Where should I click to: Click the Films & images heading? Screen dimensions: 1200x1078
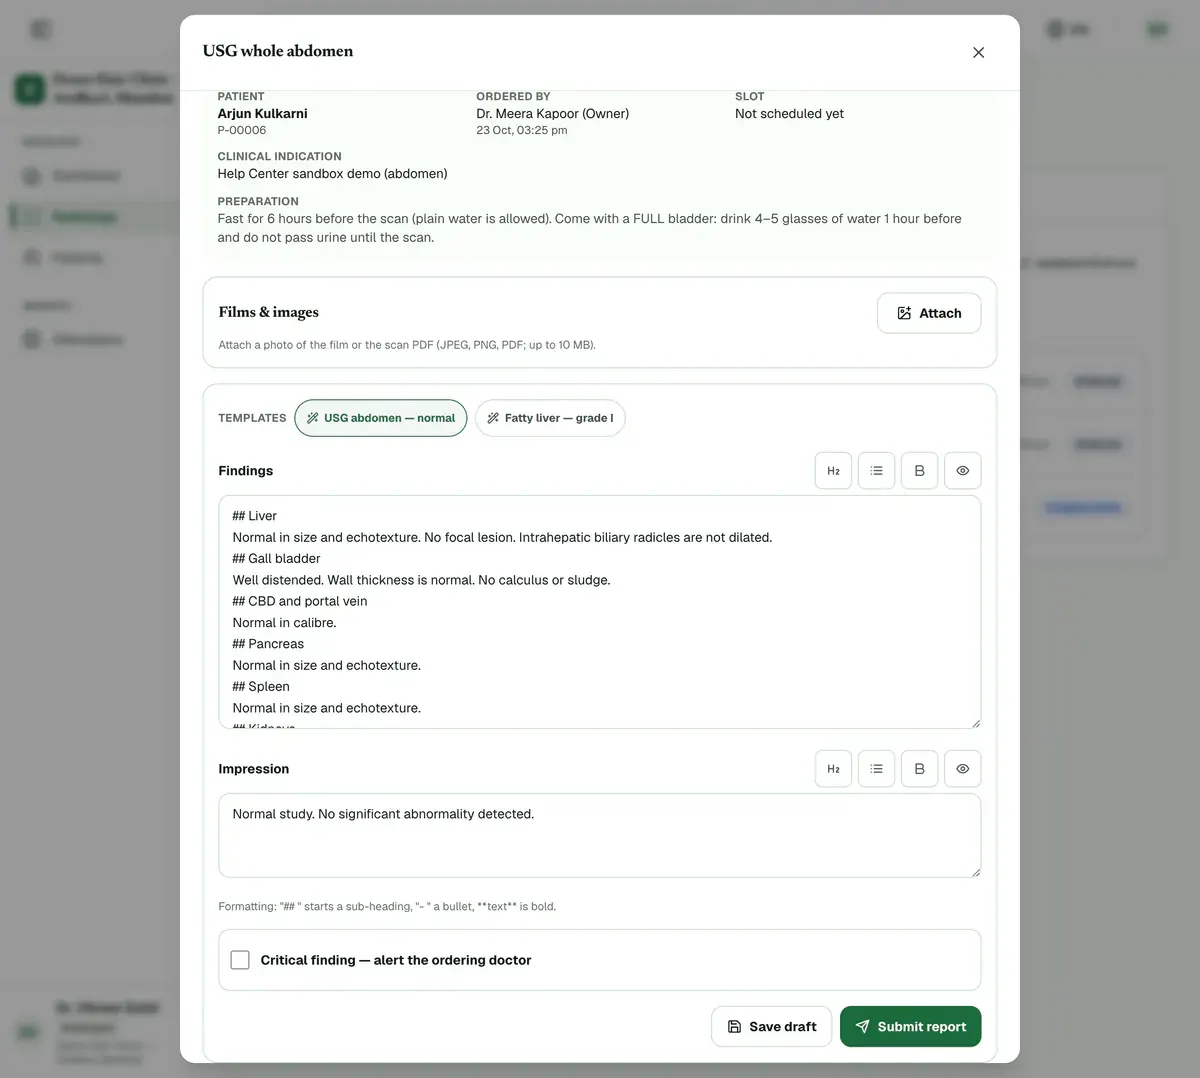tap(269, 312)
